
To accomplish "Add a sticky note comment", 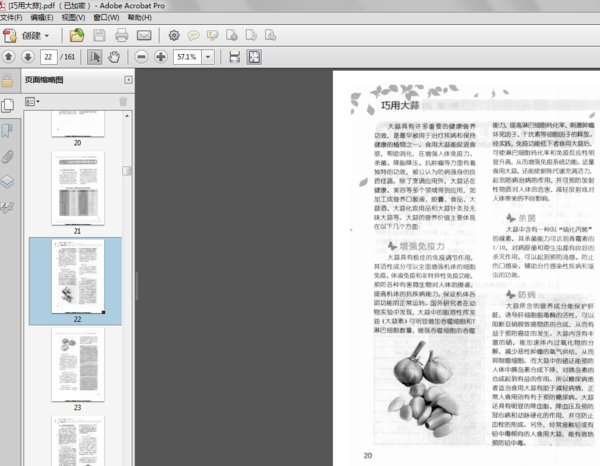I will click(193, 36).
